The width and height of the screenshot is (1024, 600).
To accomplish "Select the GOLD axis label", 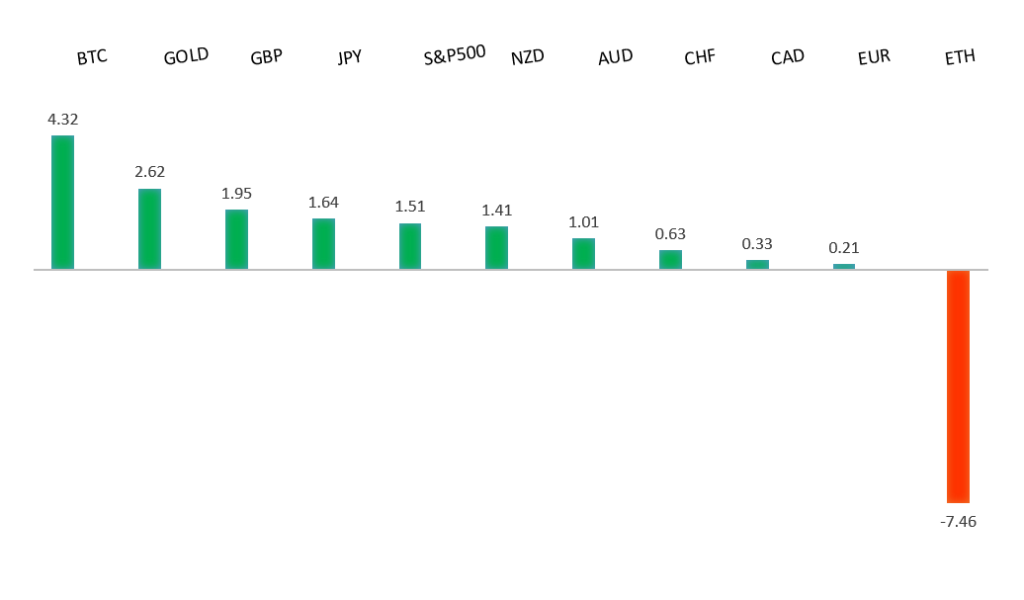I will coord(186,56).
